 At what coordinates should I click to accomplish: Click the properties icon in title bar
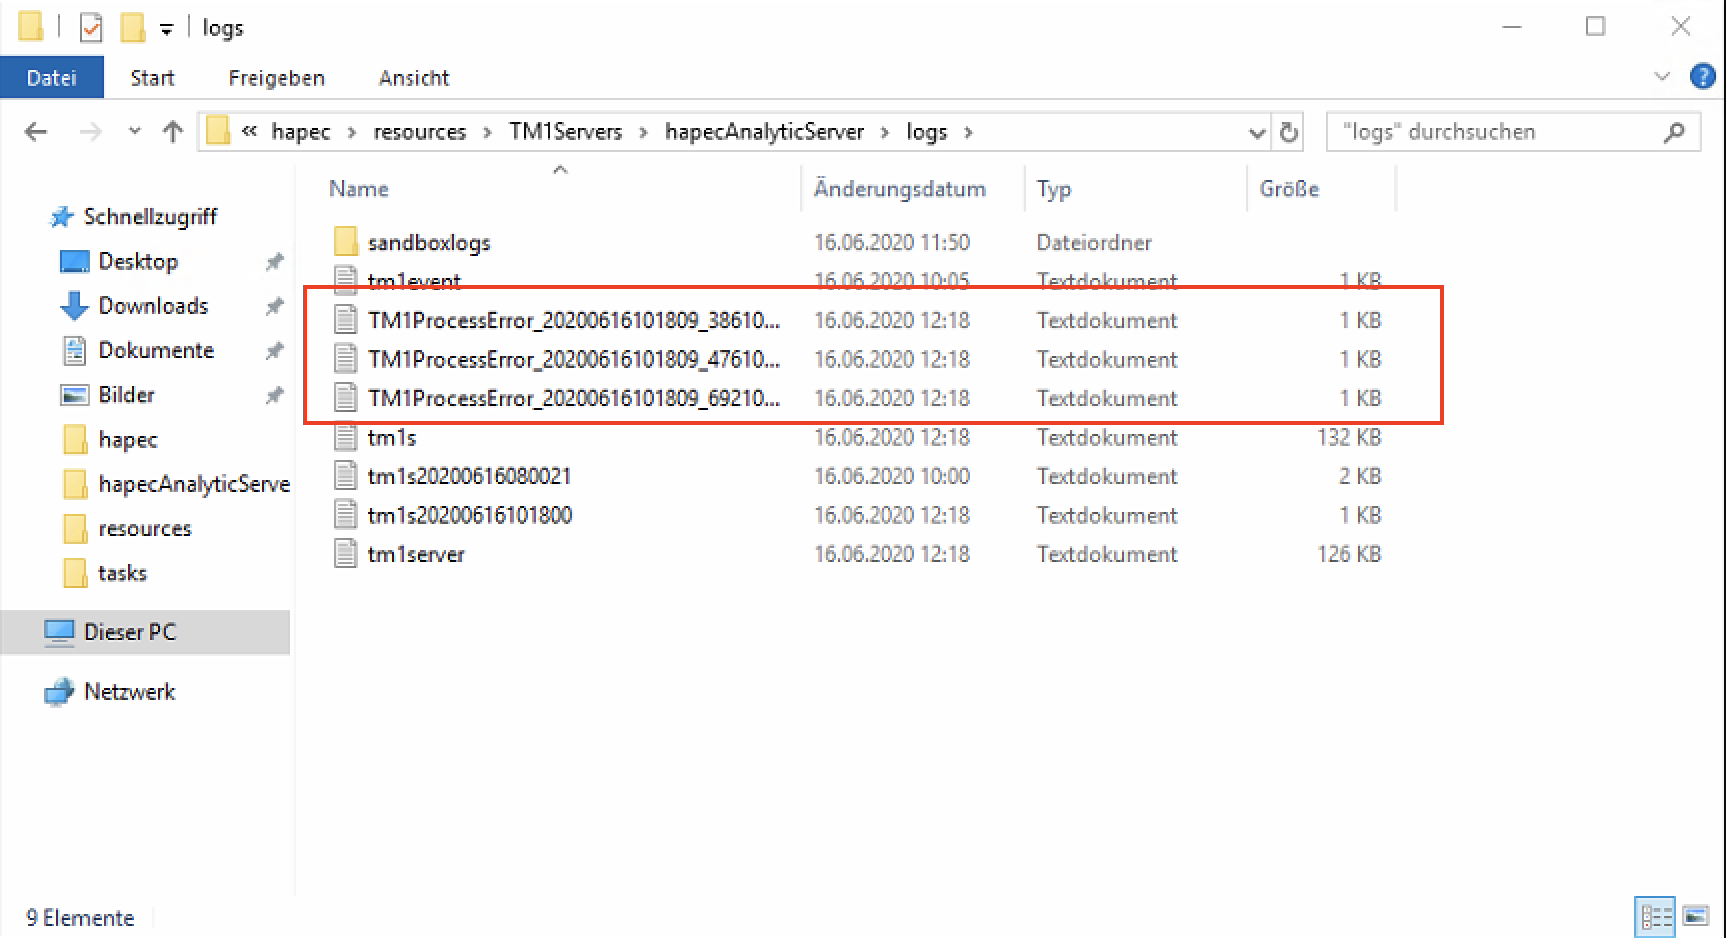click(91, 27)
